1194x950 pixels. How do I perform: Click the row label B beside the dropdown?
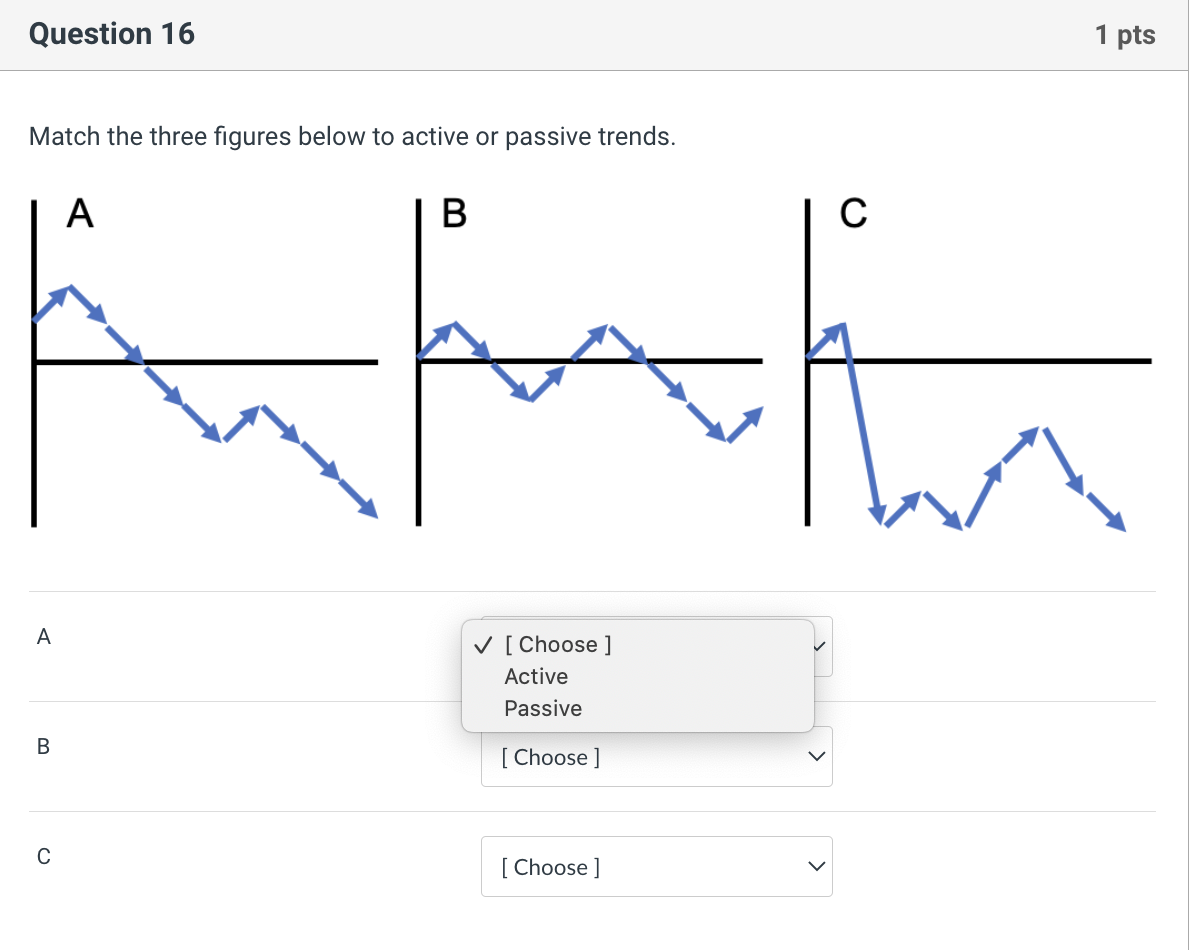43,746
